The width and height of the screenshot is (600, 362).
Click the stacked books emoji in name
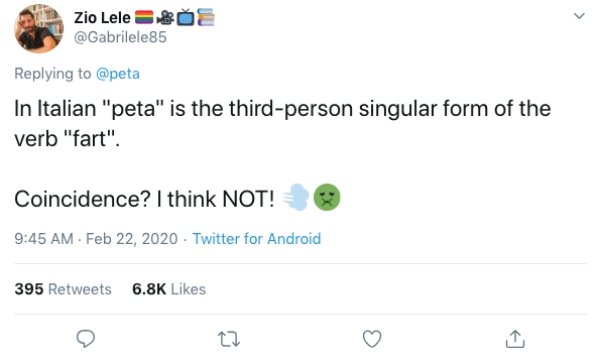[206, 18]
